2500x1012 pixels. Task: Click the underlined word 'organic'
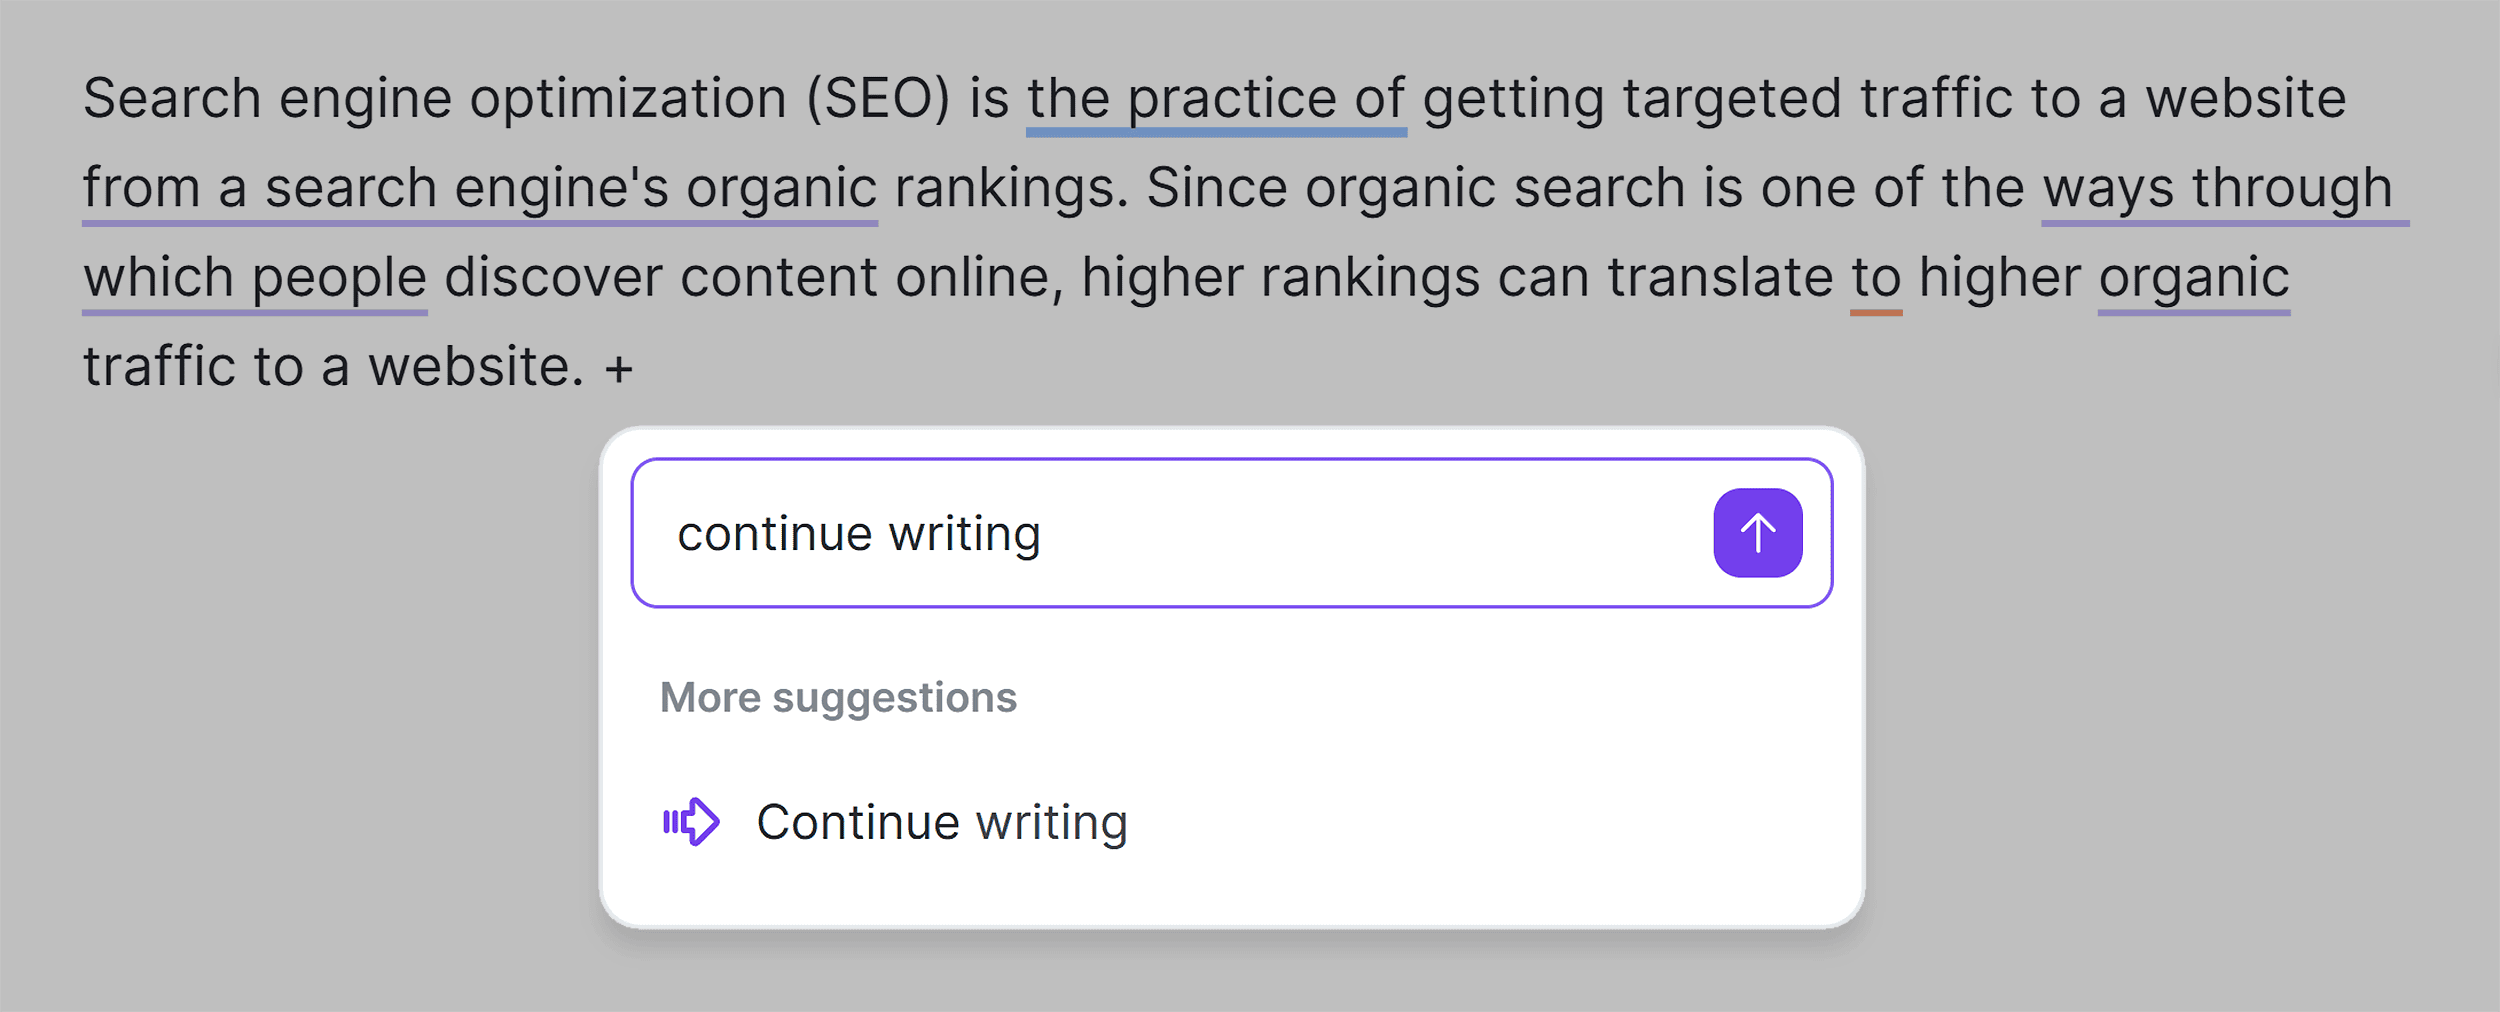[2193, 276]
